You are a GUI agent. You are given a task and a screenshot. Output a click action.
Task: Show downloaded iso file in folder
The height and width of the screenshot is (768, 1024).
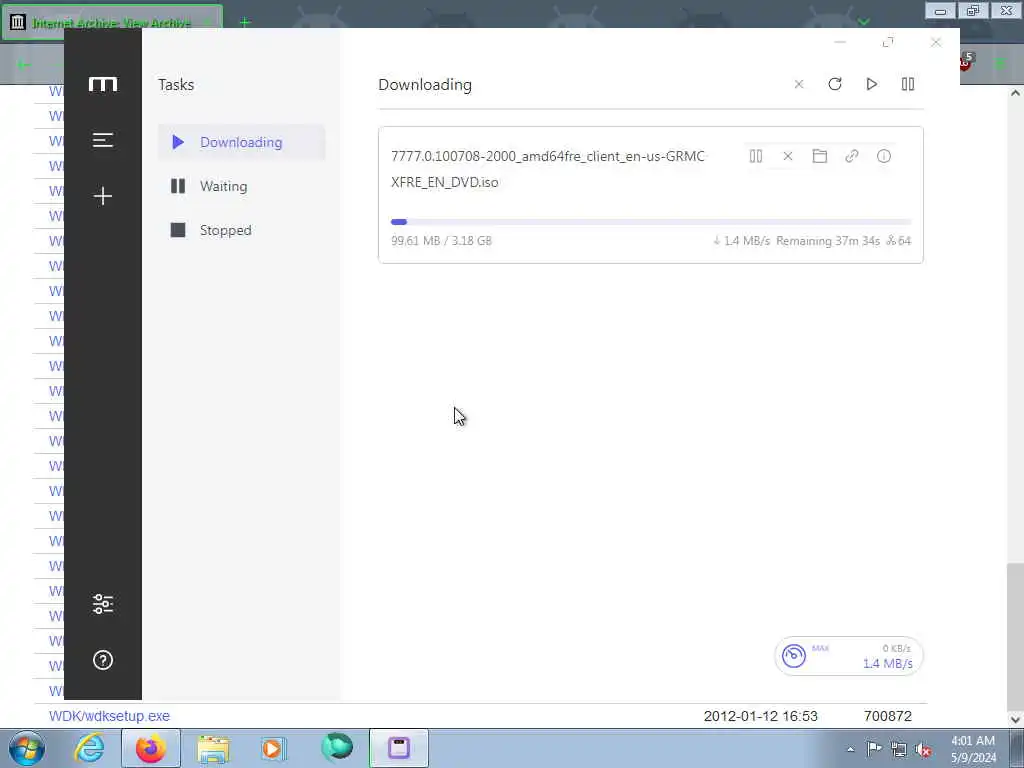pos(820,156)
